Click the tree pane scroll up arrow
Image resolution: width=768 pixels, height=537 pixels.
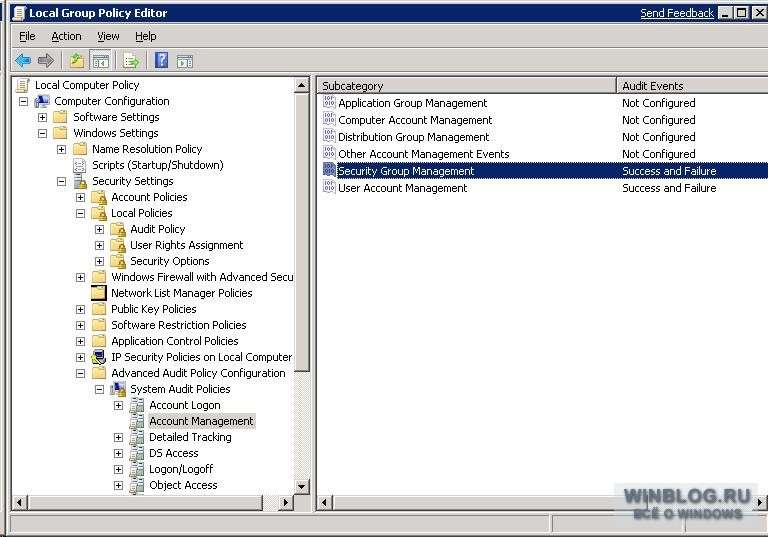pos(302,86)
